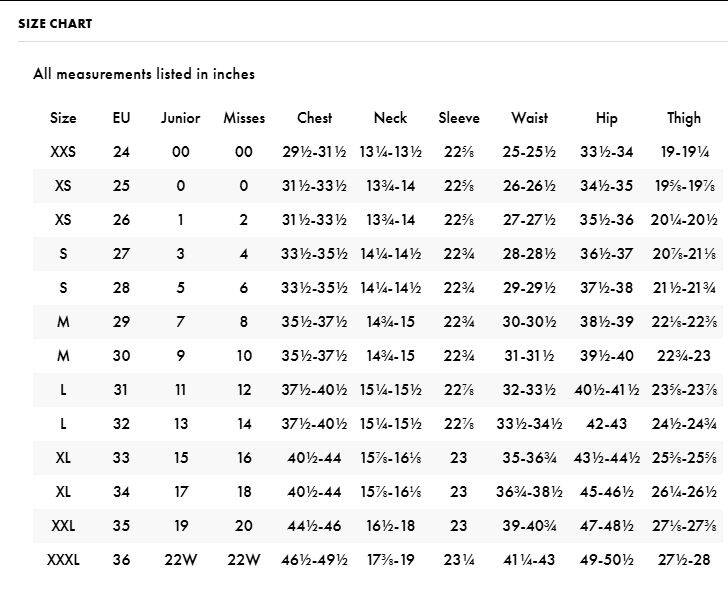Click the Misses column header
This screenshot has width=728, height=607.
[244, 118]
